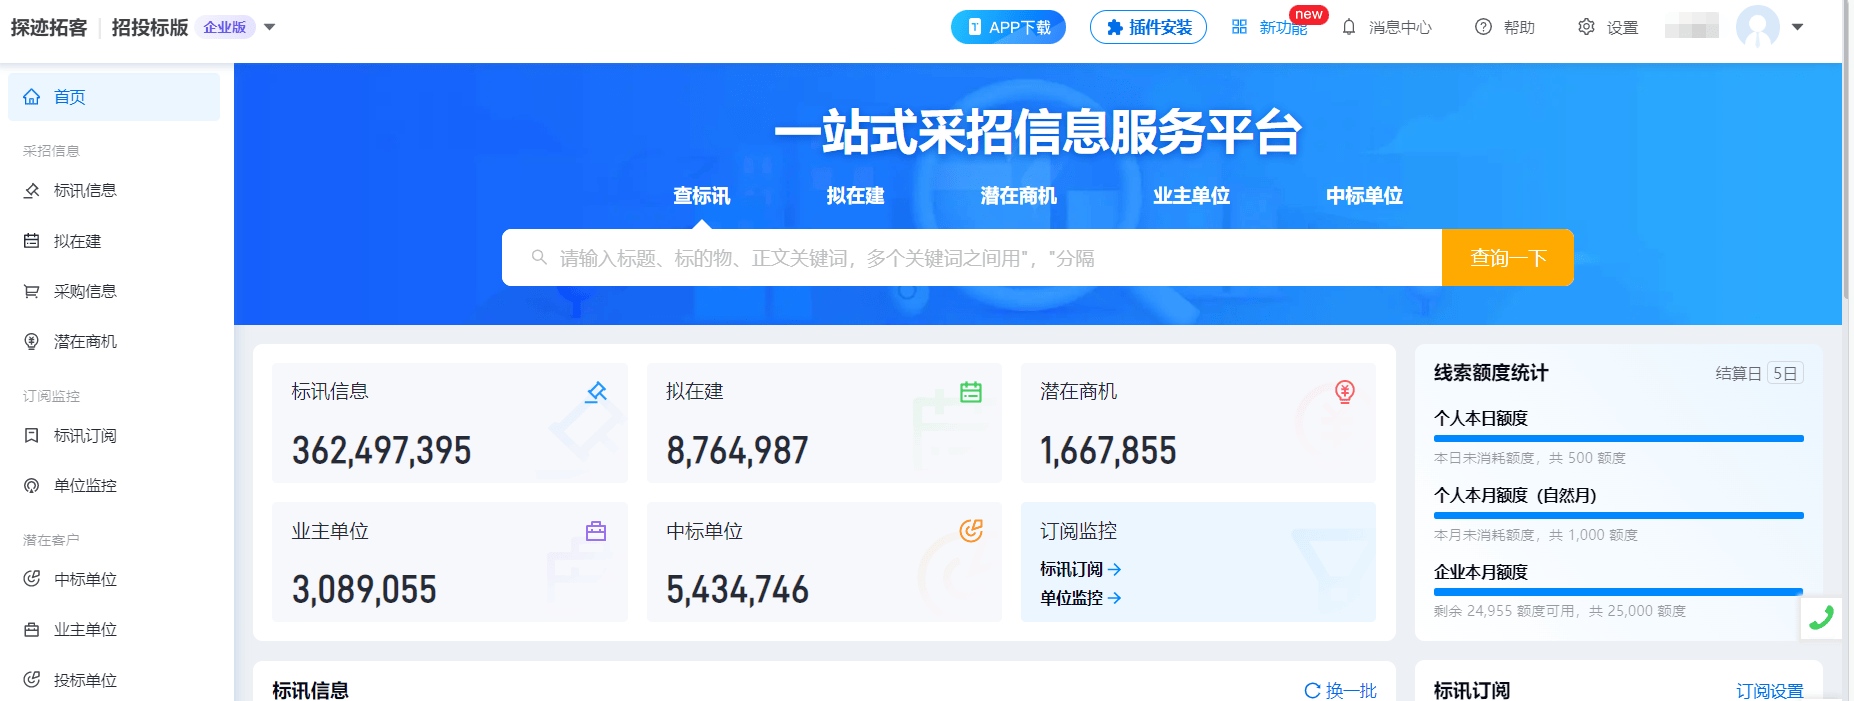This screenshot has height=701, width=1854.
Task: Click the APP下载 button
Action: (1008, 27)
